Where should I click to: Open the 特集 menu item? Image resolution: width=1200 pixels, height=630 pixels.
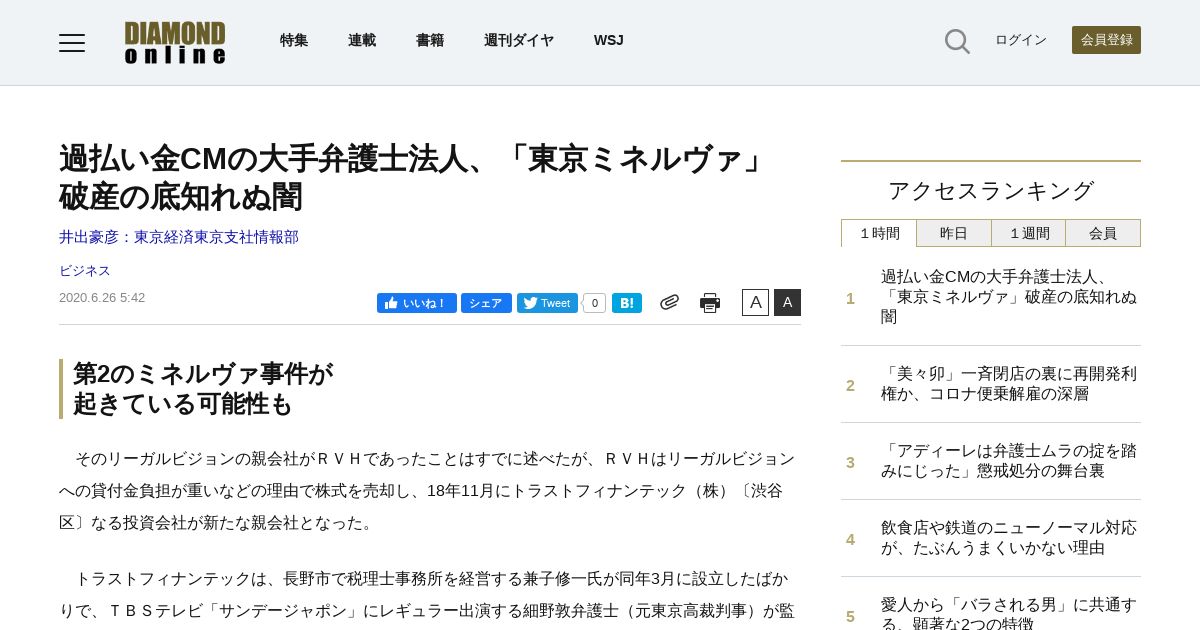click(294, 40)
